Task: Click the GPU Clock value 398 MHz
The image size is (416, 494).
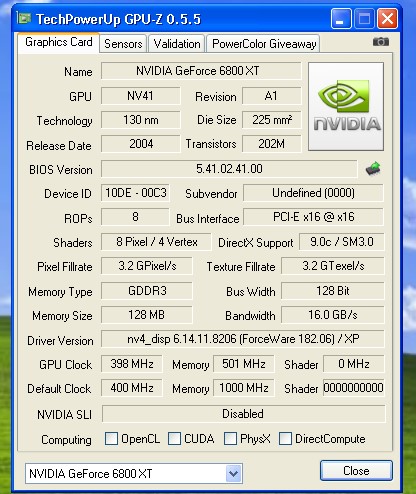Action: (132, 364)
